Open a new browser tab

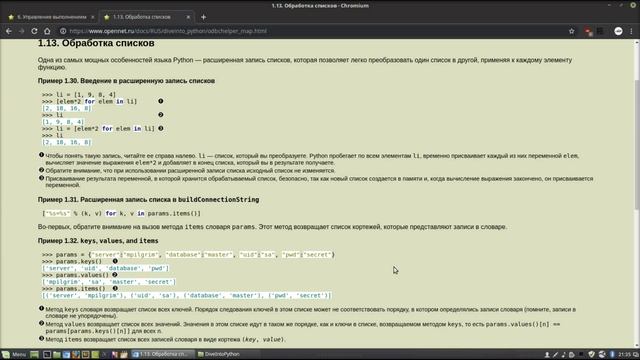[x=203, y=17]
